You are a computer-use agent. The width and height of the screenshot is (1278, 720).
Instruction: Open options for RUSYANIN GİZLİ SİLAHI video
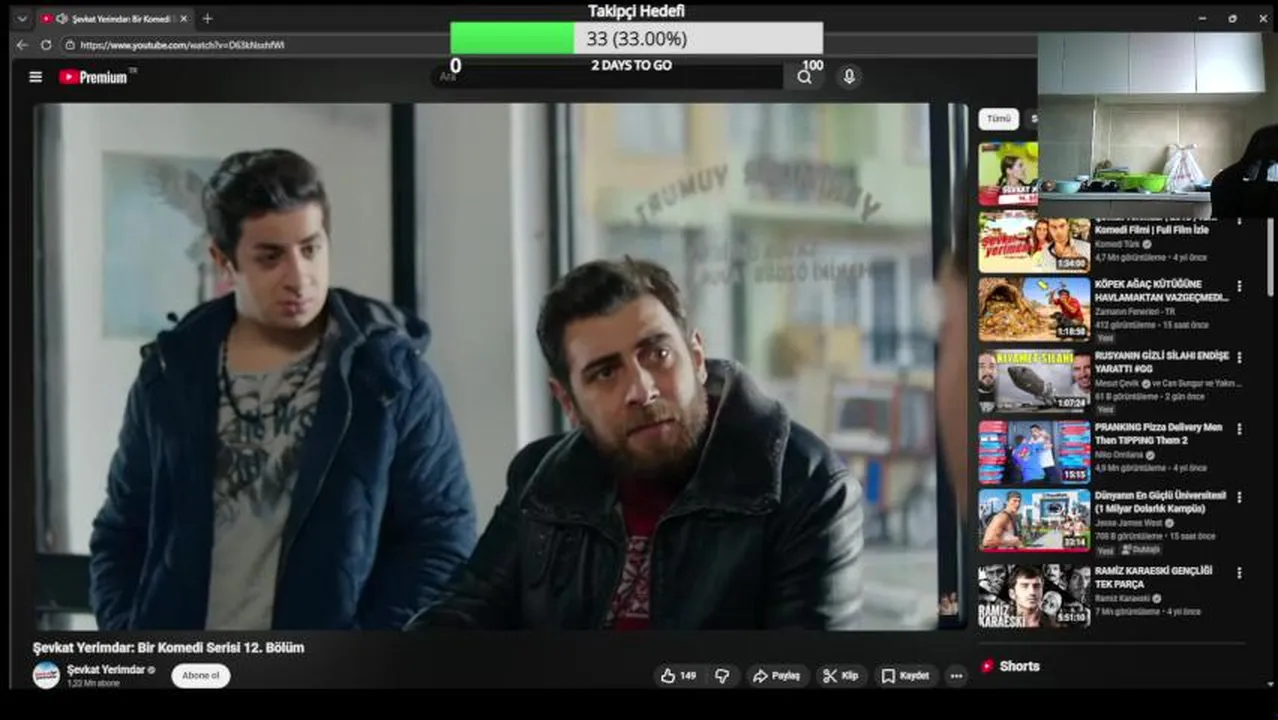[1239, 357]
